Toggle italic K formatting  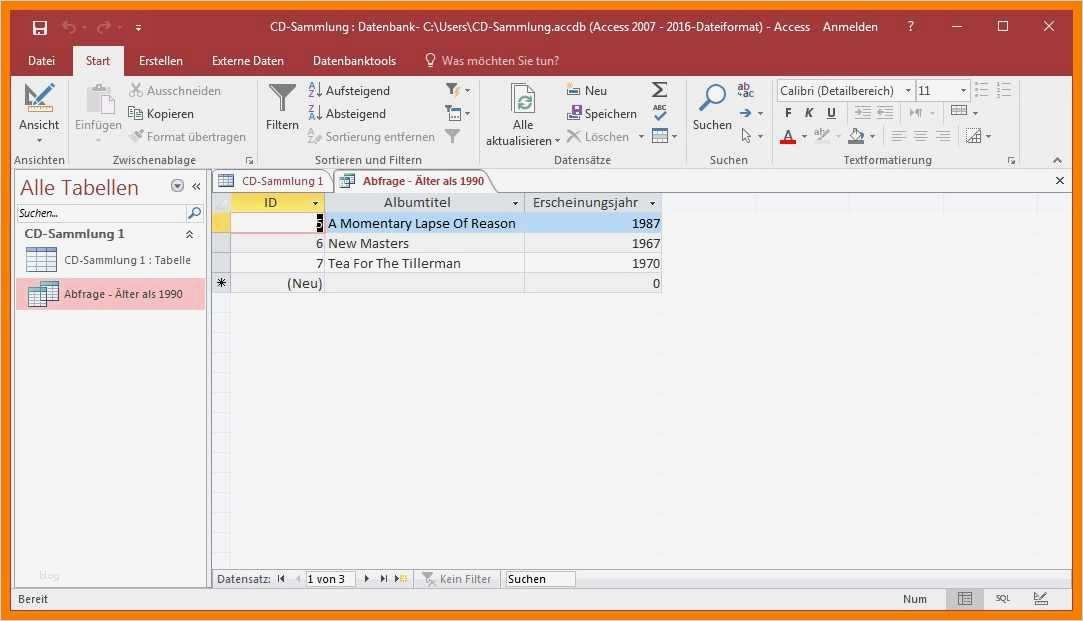tap(809, 113)
